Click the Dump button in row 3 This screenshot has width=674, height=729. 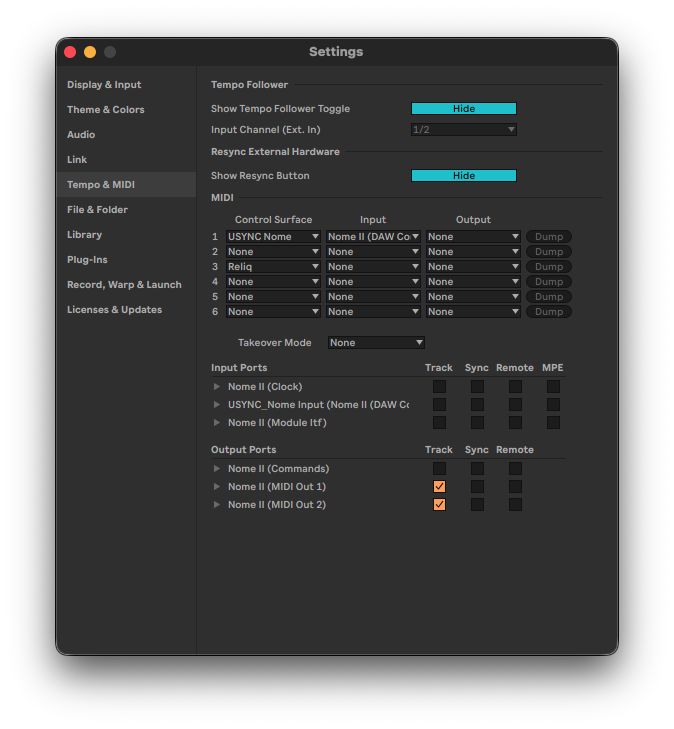548,267
